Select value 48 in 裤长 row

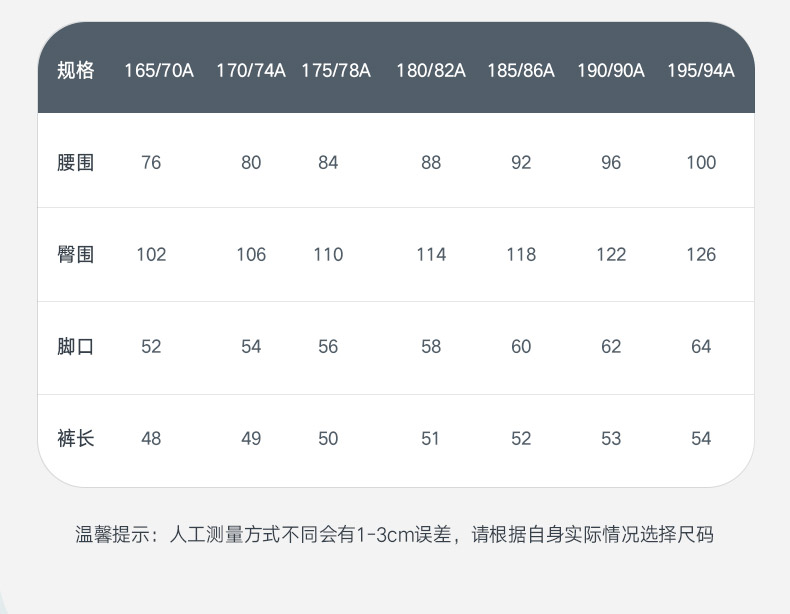tap(151, 438)
